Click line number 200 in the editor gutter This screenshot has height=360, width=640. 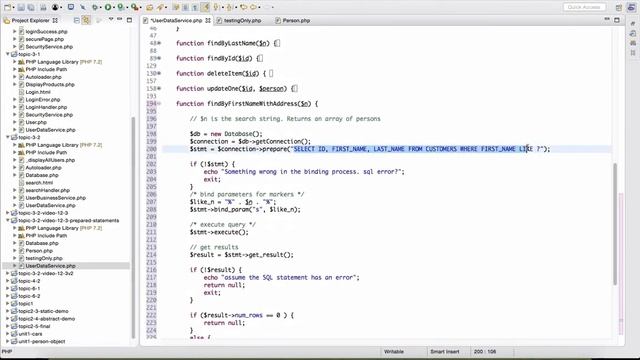click(x=151, y=149)
